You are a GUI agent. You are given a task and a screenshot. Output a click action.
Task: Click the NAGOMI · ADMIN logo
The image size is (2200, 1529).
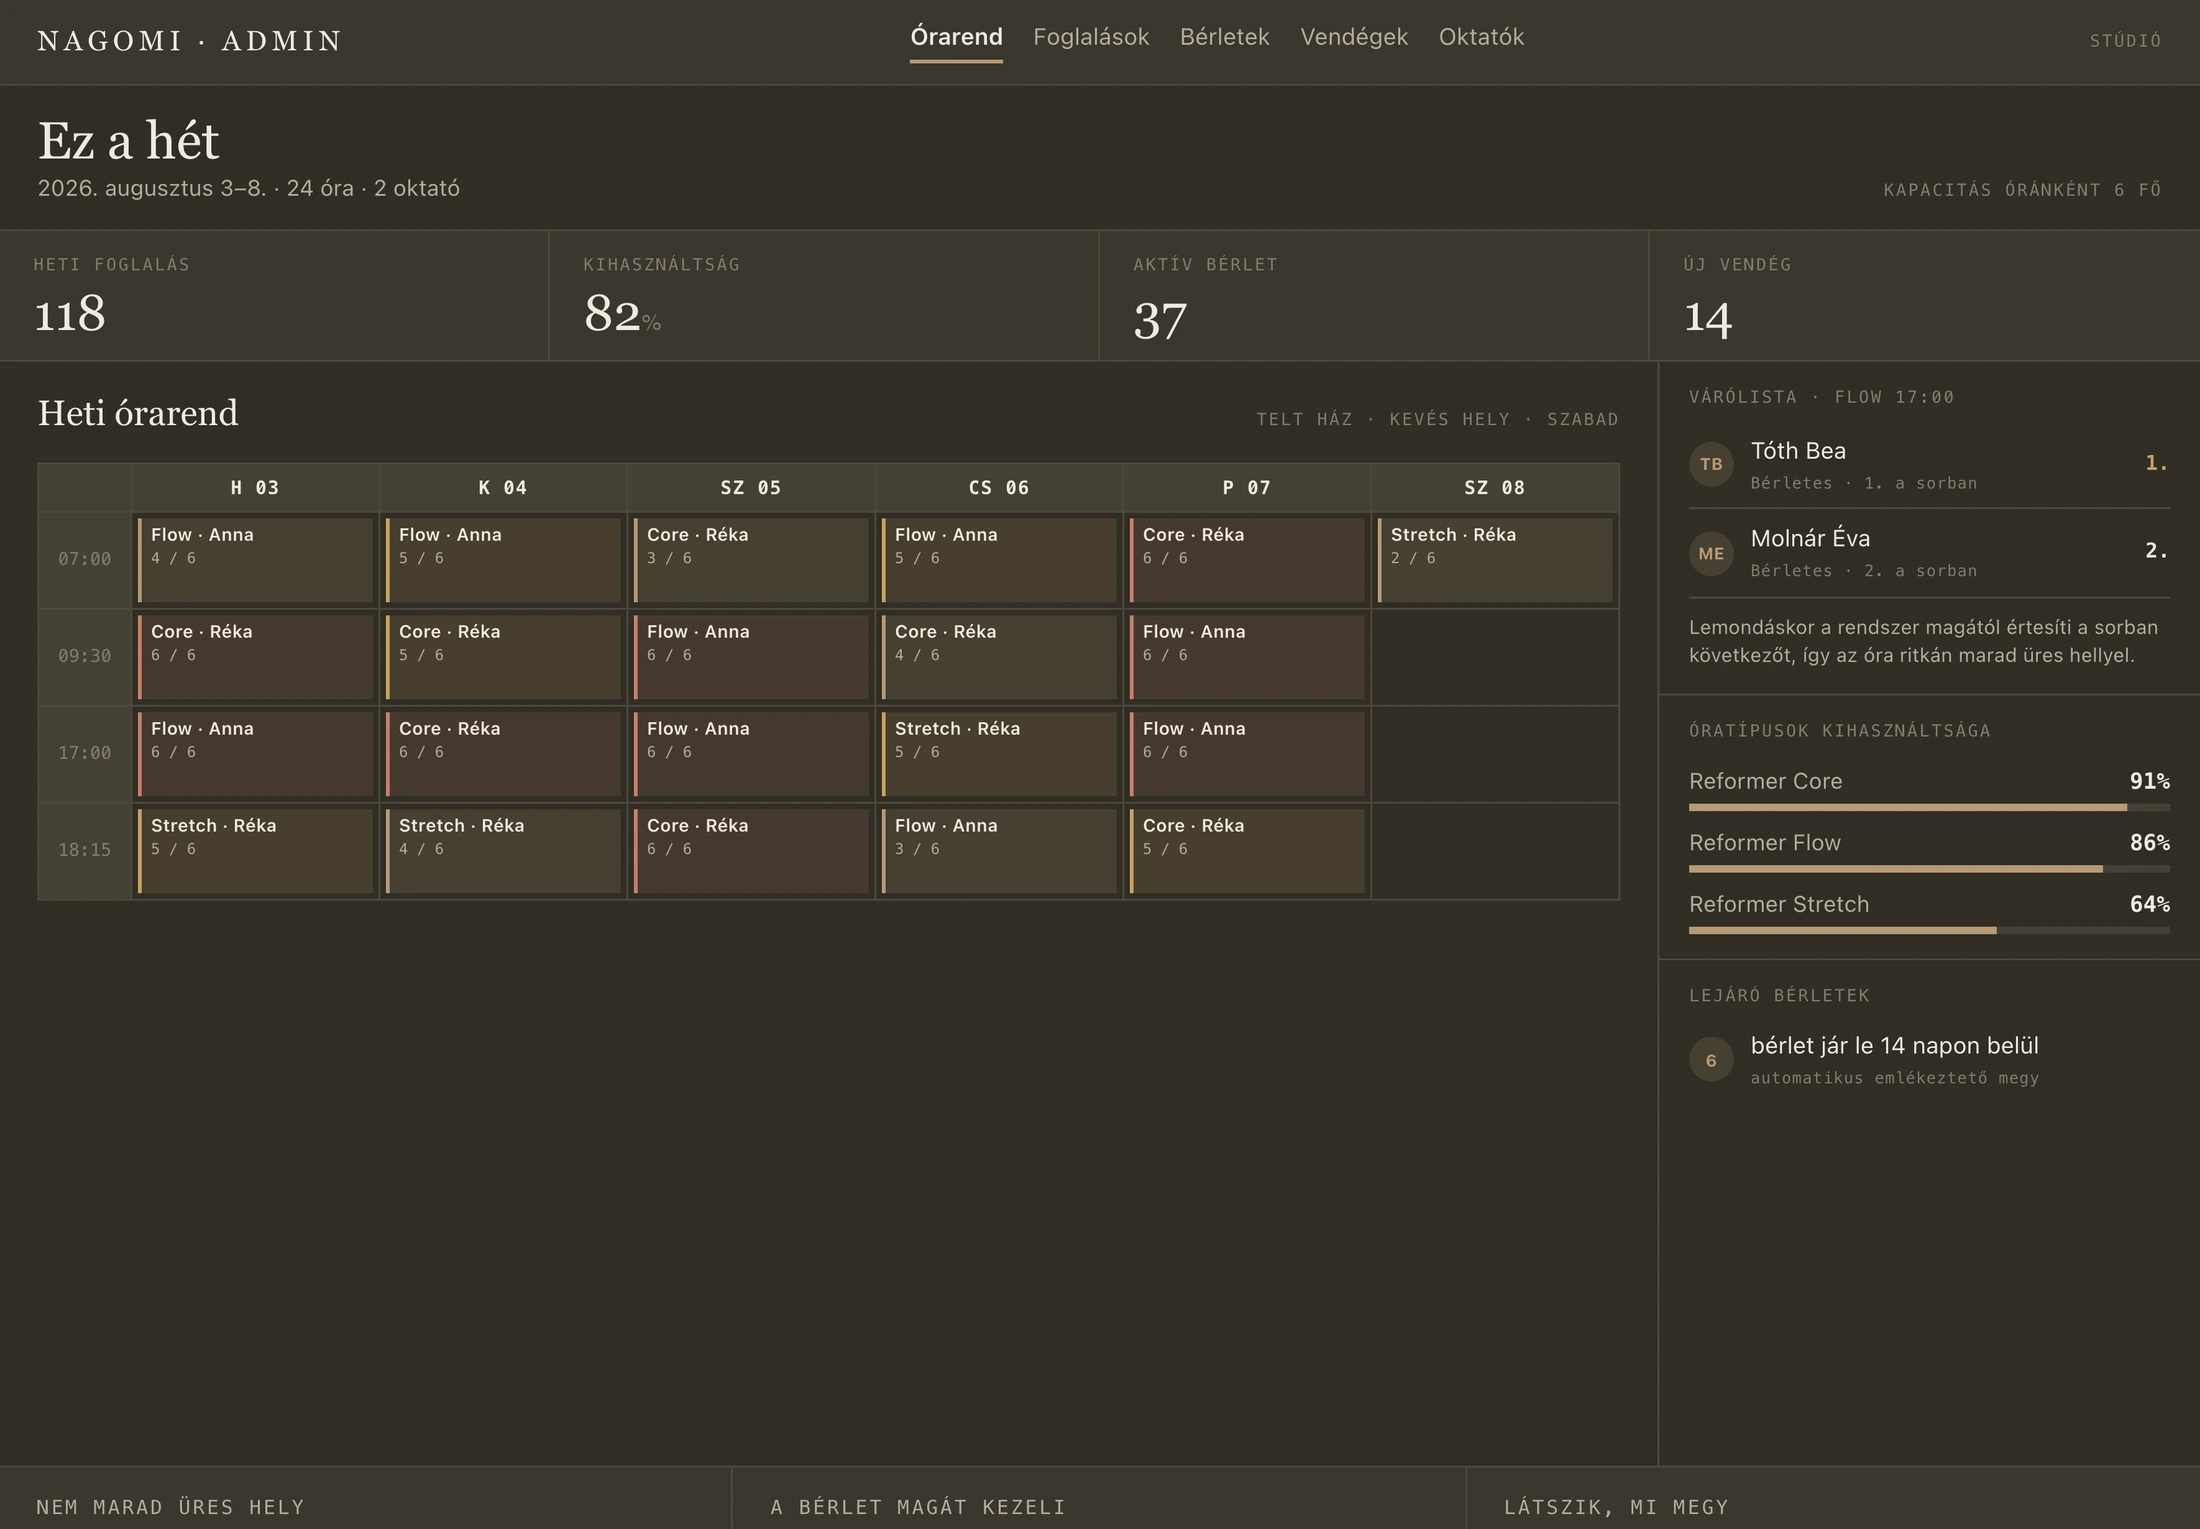click(x=190, y=41)
